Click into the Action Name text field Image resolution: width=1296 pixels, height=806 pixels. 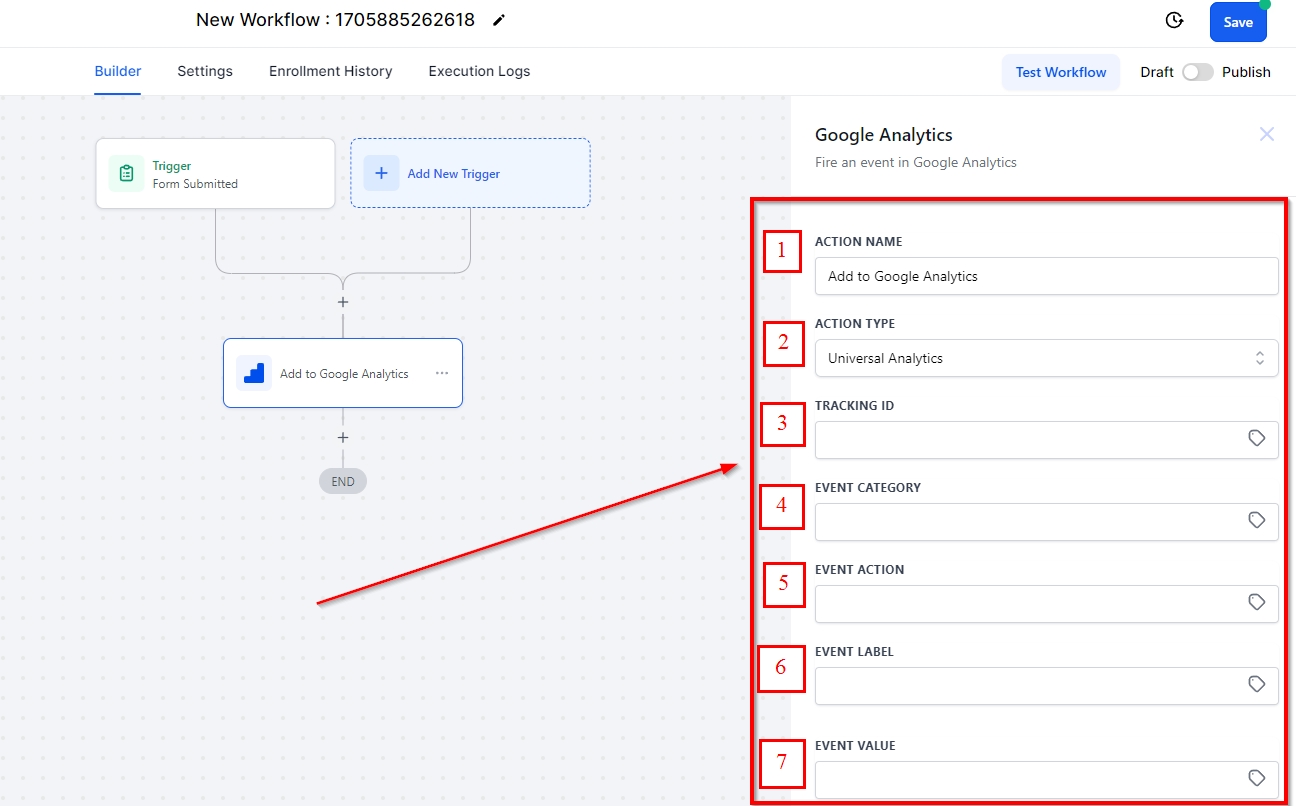pos(1046,276)
